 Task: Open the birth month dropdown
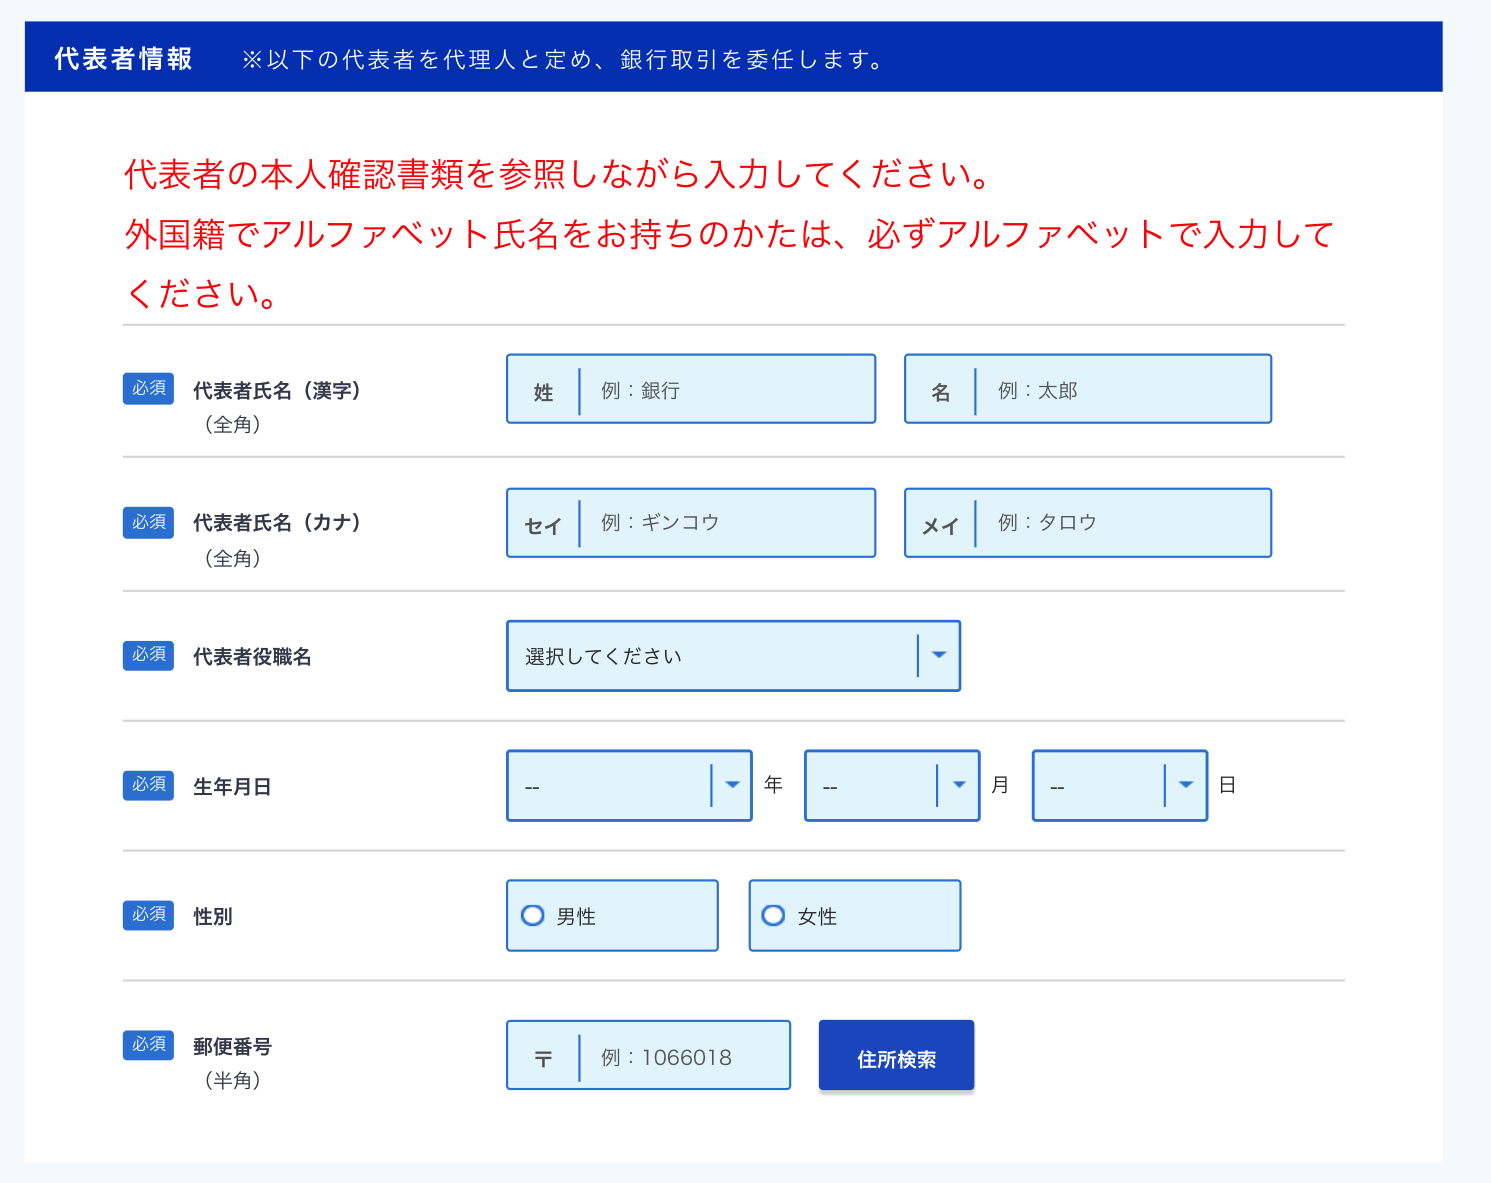(891, 786)
